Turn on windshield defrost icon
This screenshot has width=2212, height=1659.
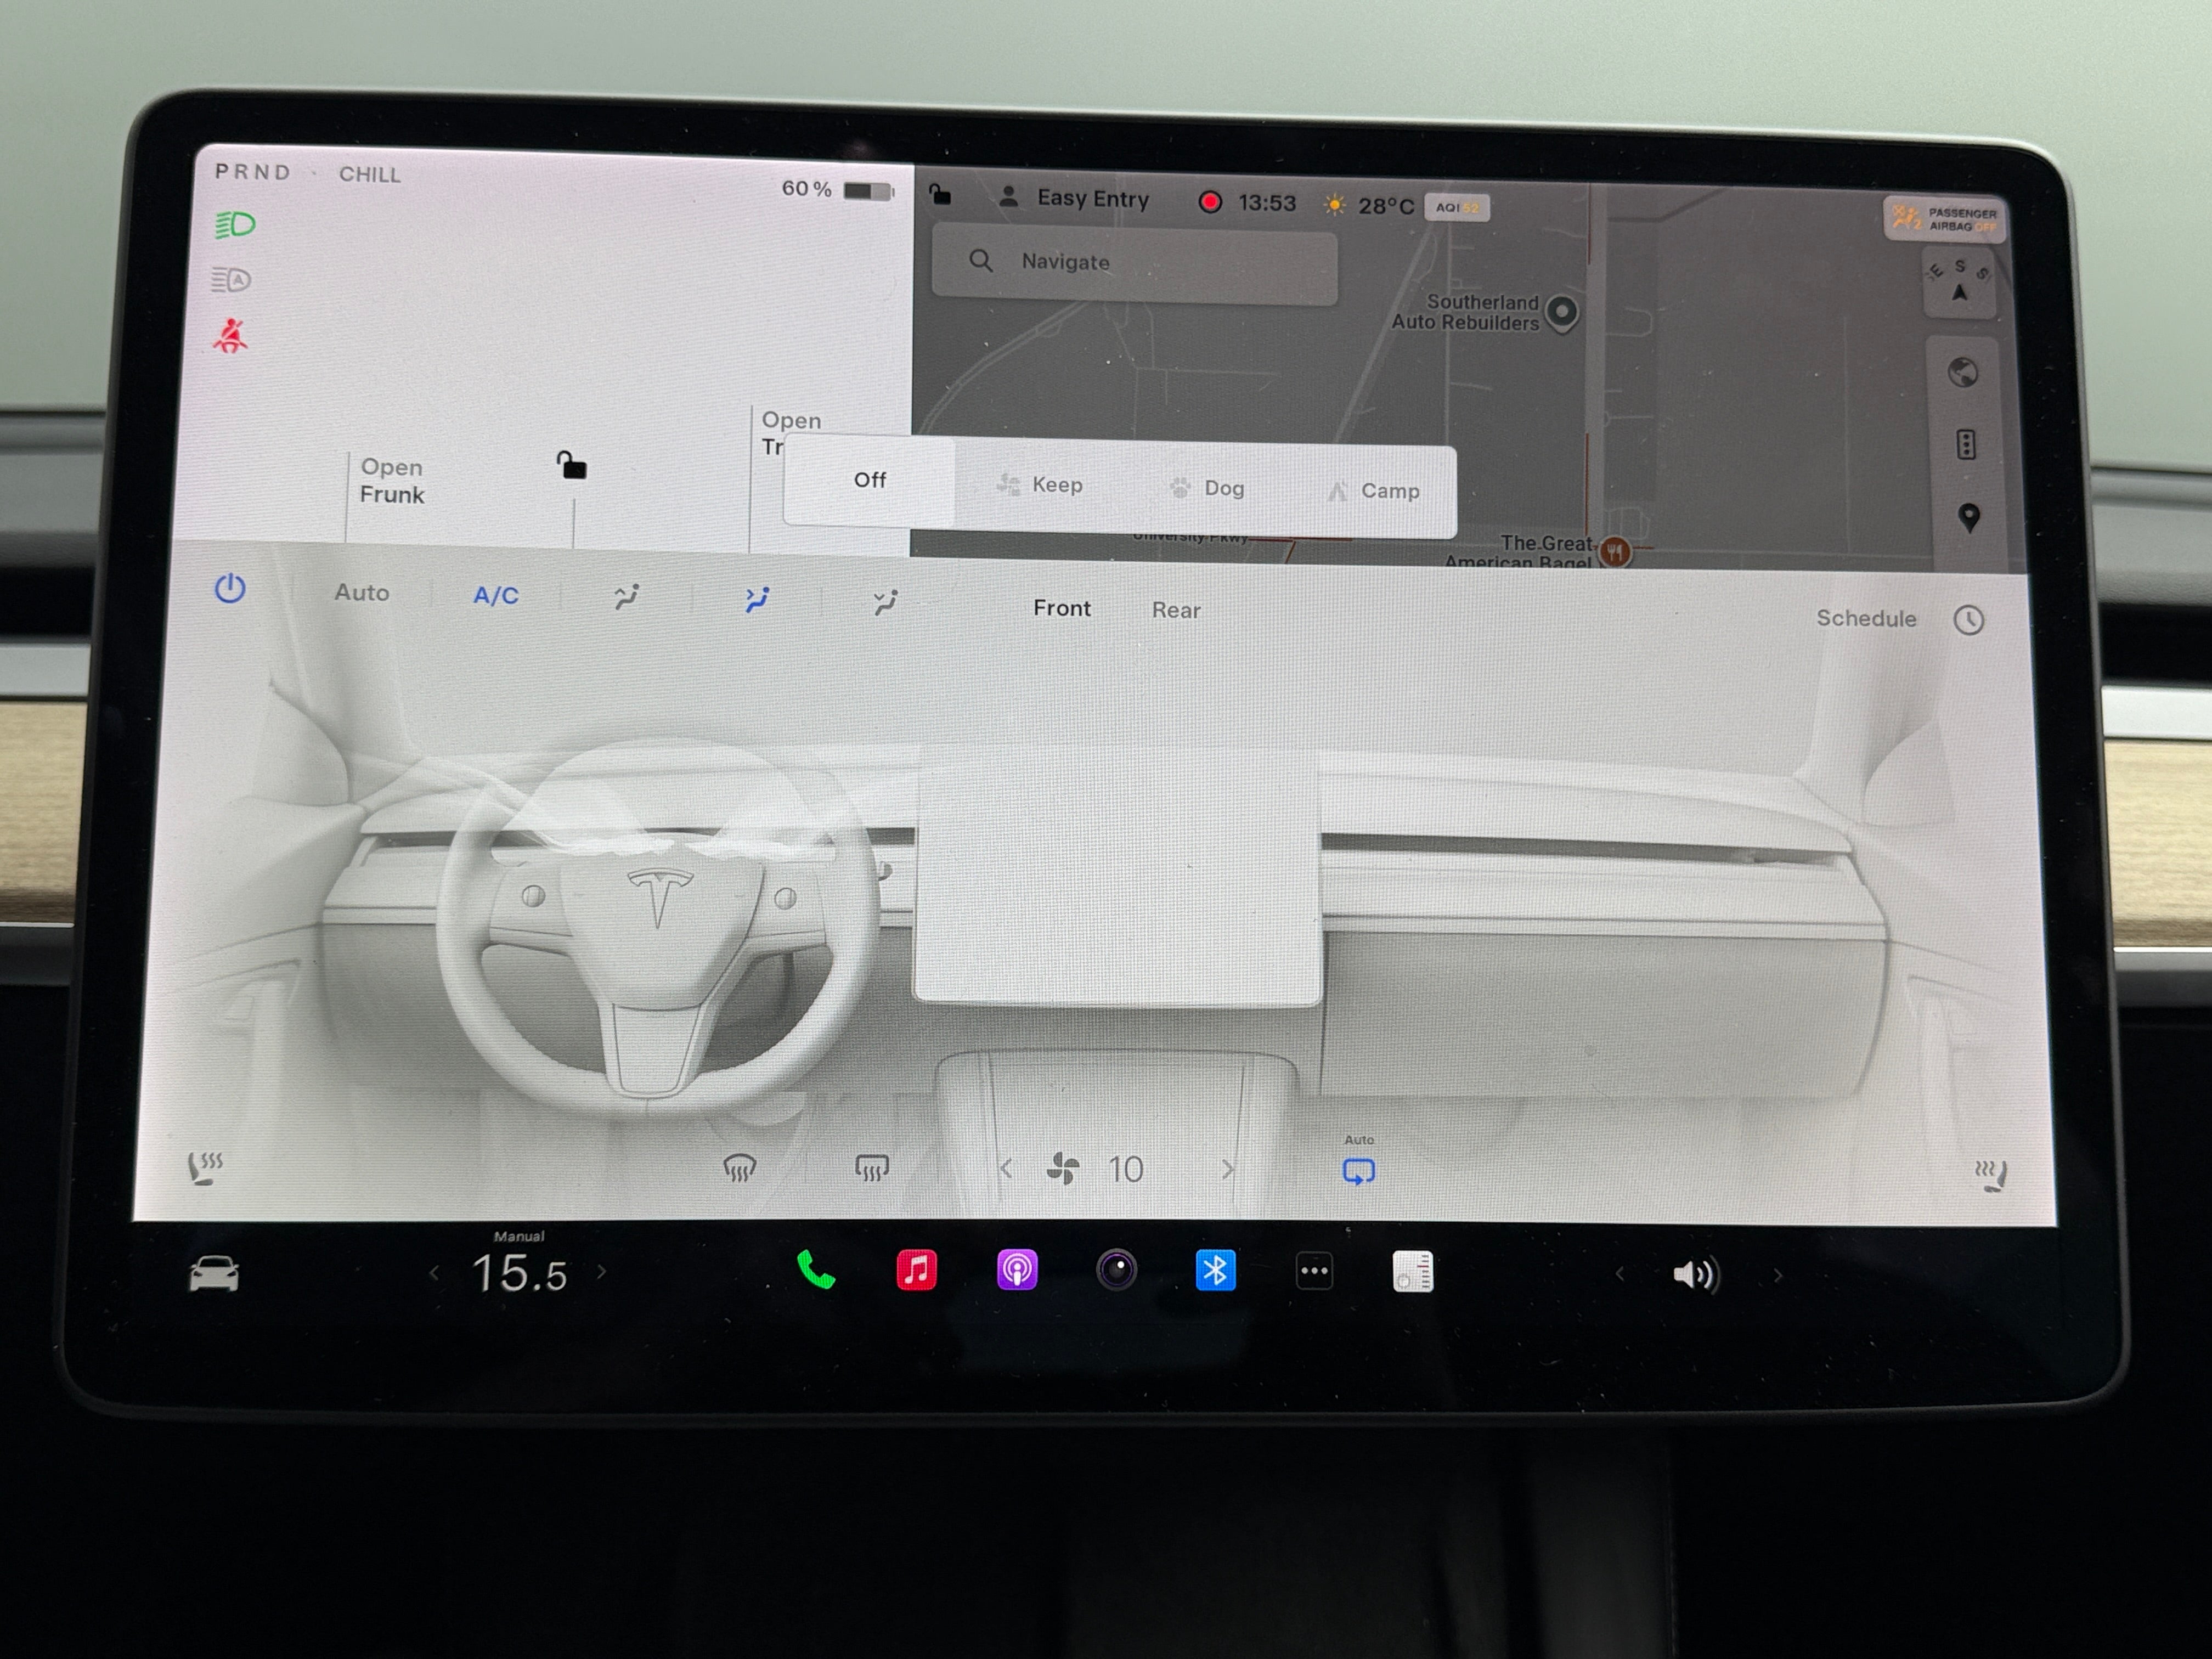pyautogui.click(x=739, y=1167)
